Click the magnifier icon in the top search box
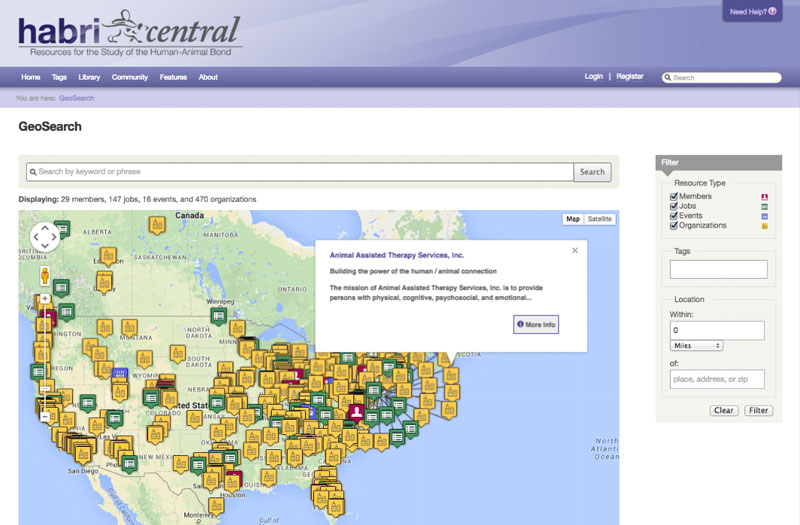Image resolution: width=800 pixels, height=525 pixels. (667, 78)
